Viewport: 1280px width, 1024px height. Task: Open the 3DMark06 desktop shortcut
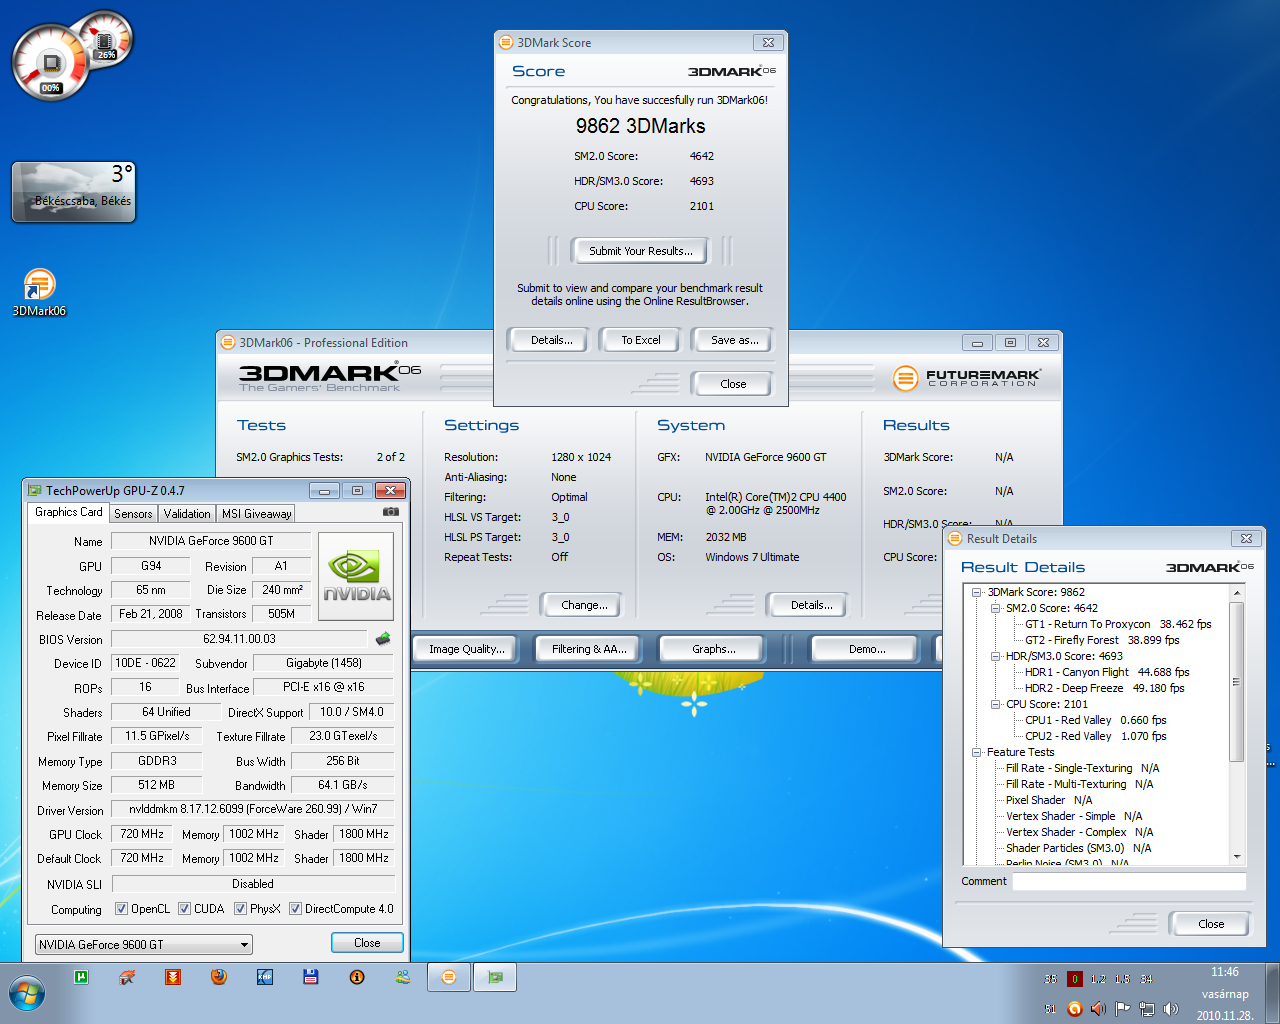coord(39,287)
